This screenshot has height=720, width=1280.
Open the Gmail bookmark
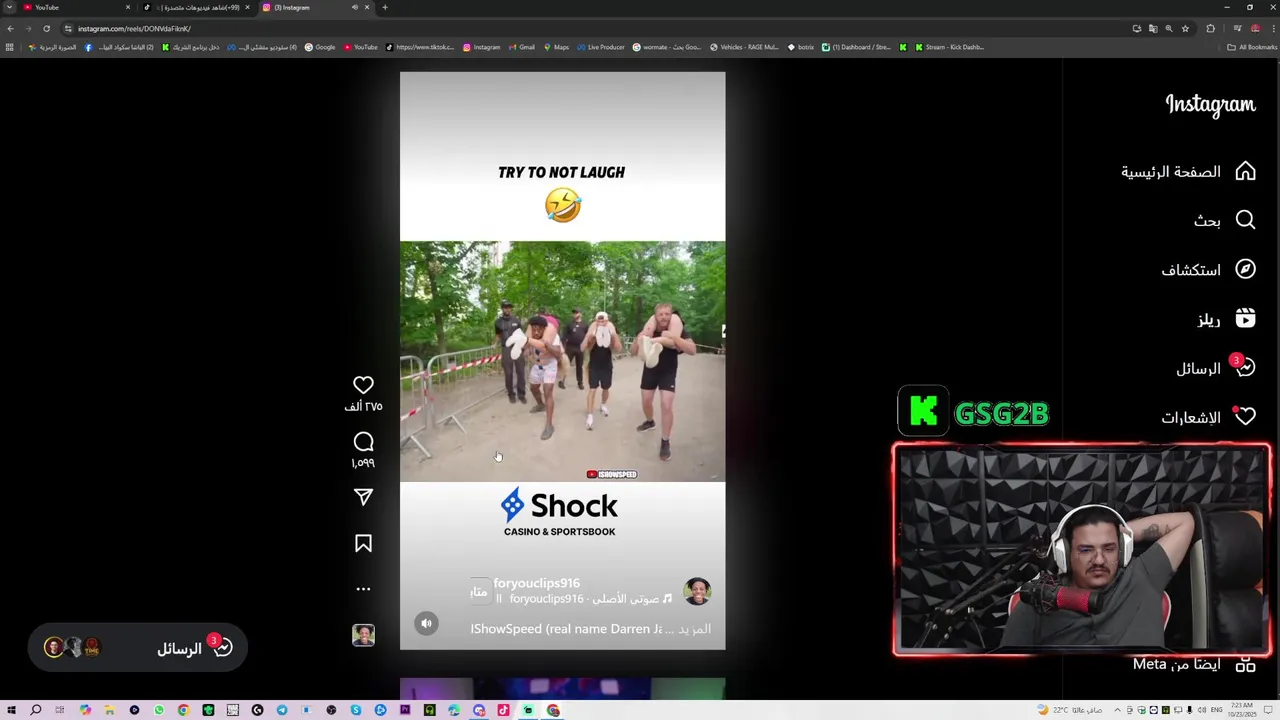pos(522,47)
